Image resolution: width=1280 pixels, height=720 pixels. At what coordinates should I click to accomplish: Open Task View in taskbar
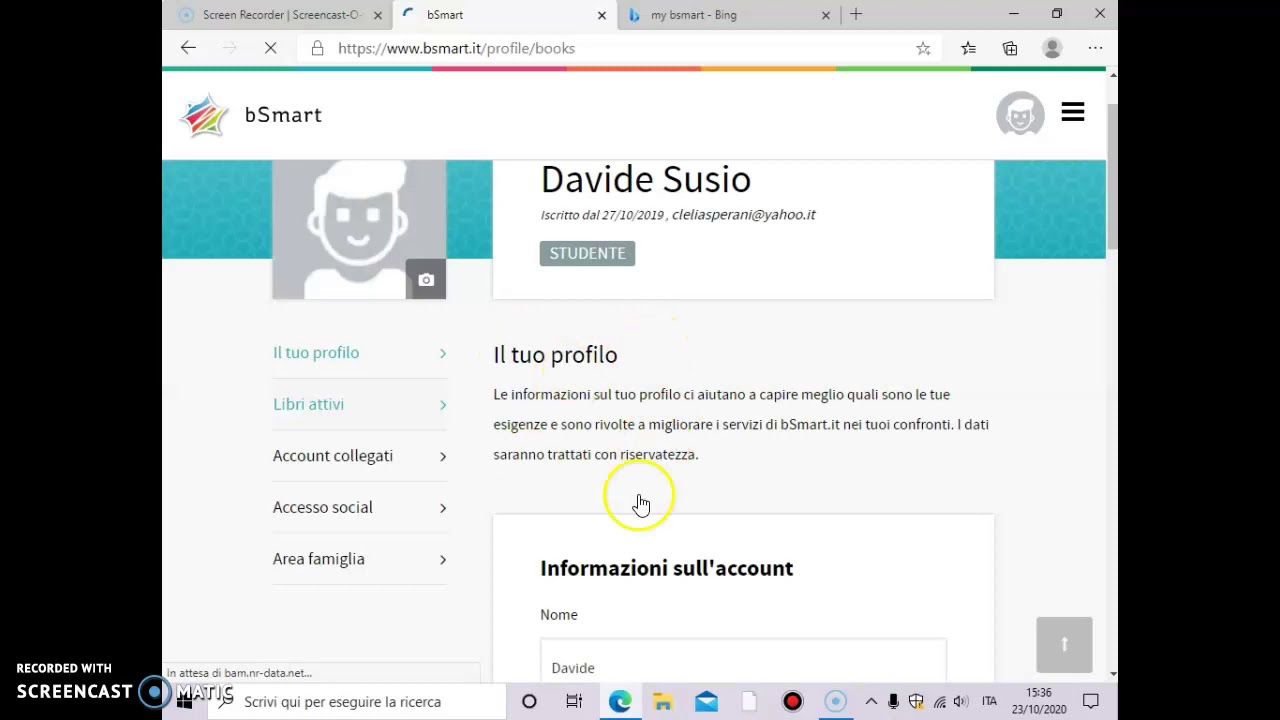[574, 702]
